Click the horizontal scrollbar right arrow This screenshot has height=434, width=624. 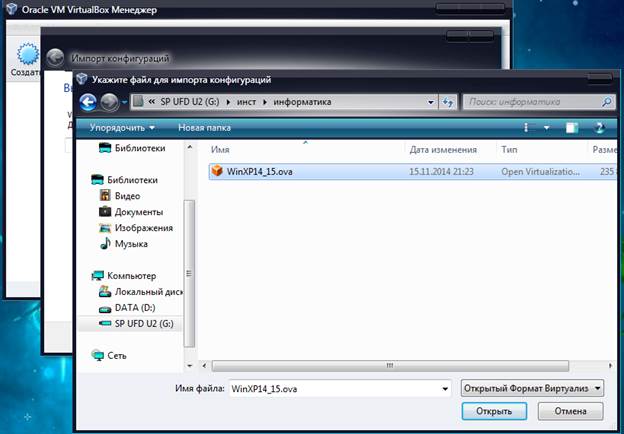click(x=610, y=365)
